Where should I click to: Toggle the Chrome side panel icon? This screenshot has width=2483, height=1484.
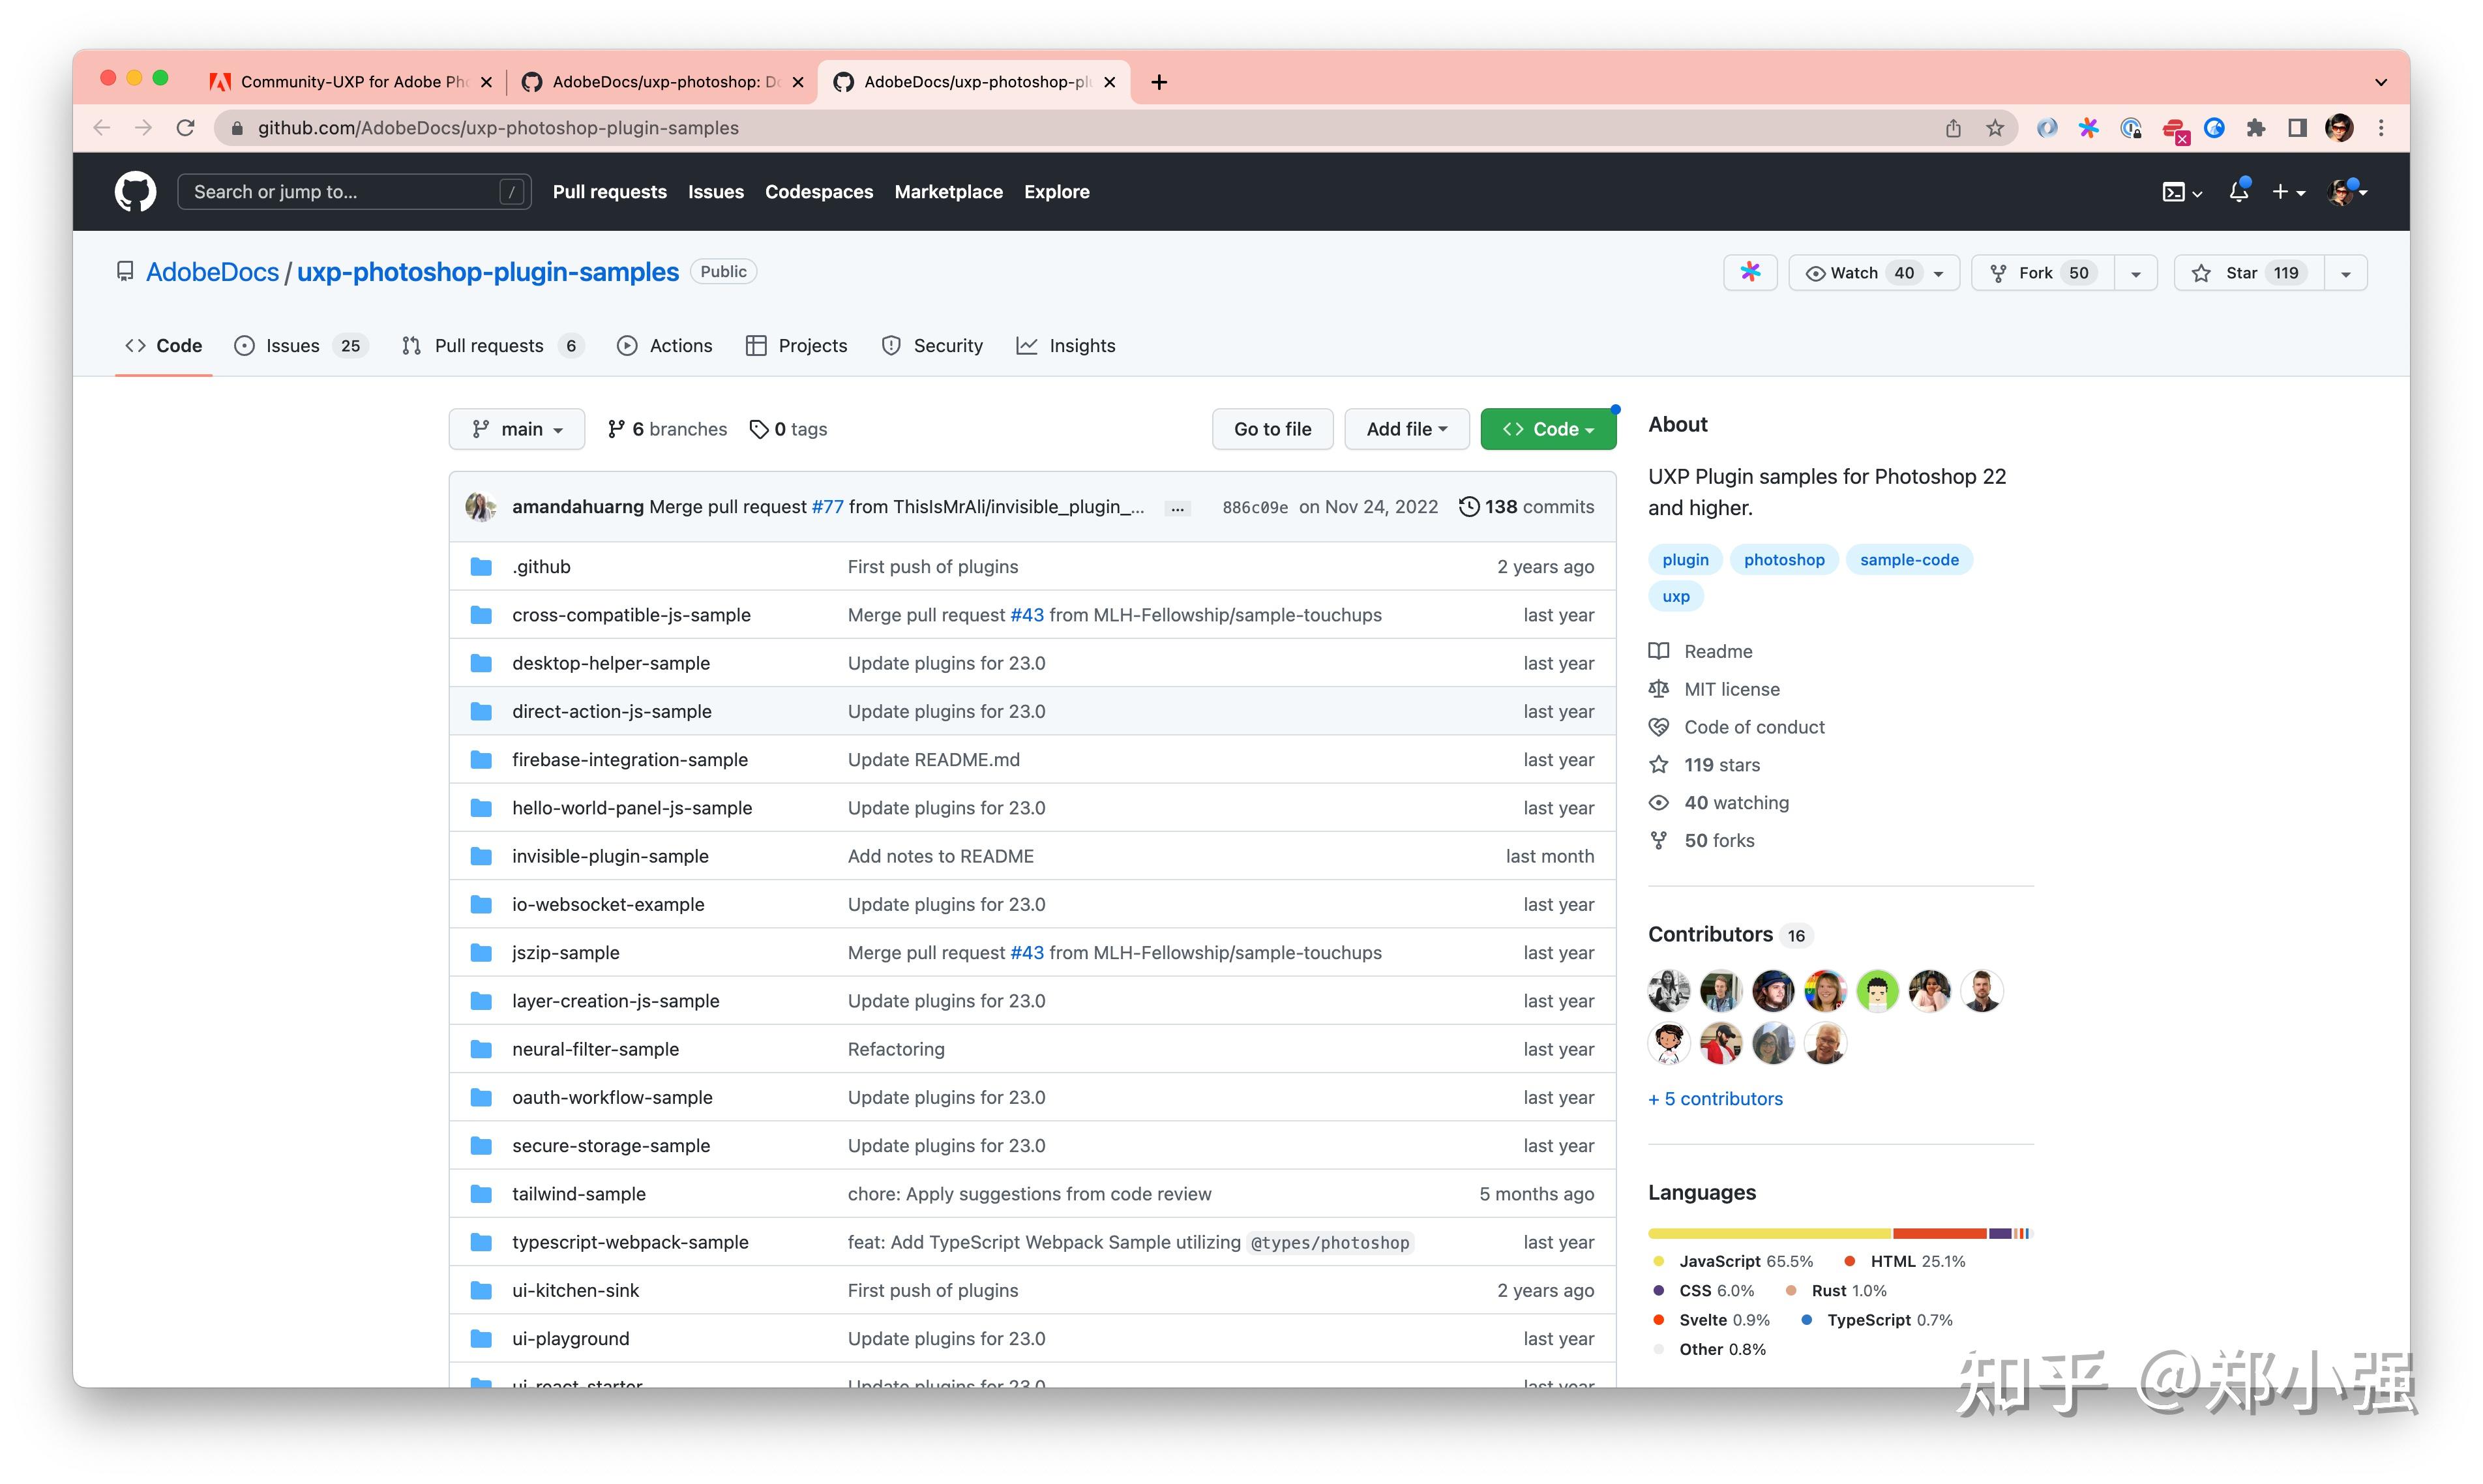[2297, 128]
